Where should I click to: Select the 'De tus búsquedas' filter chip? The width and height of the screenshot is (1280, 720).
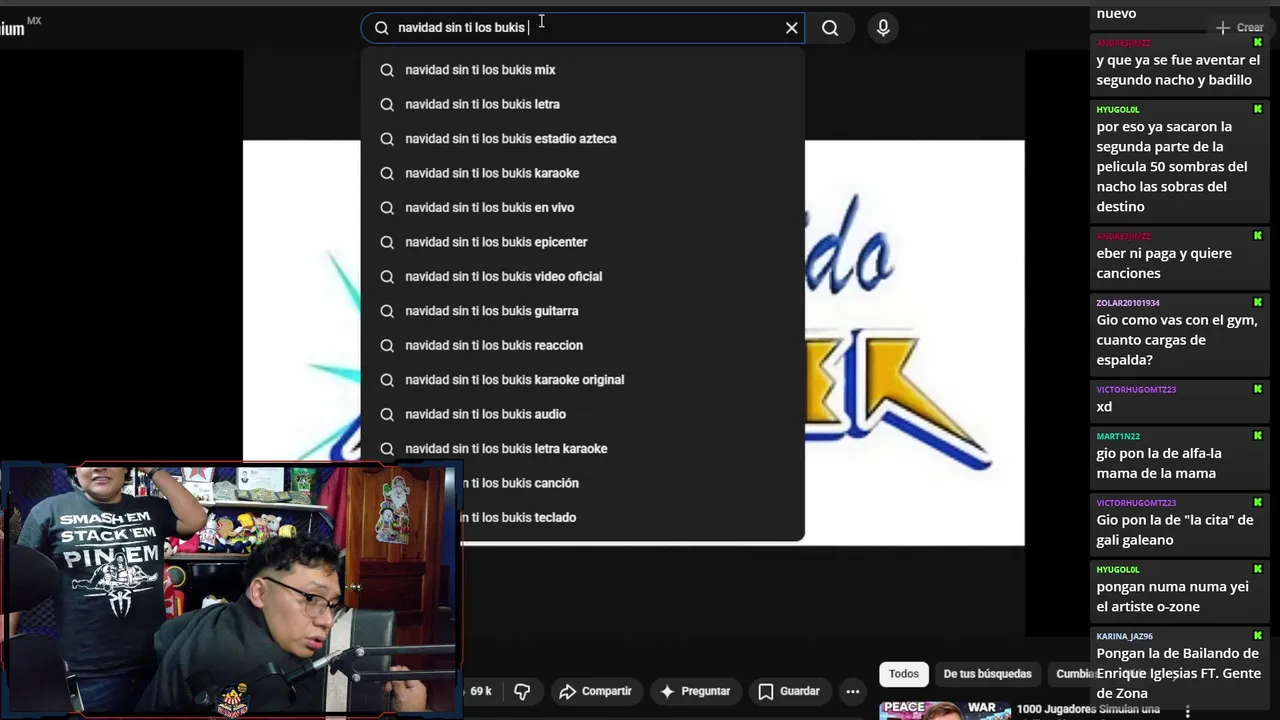click(x=987, y=674)
